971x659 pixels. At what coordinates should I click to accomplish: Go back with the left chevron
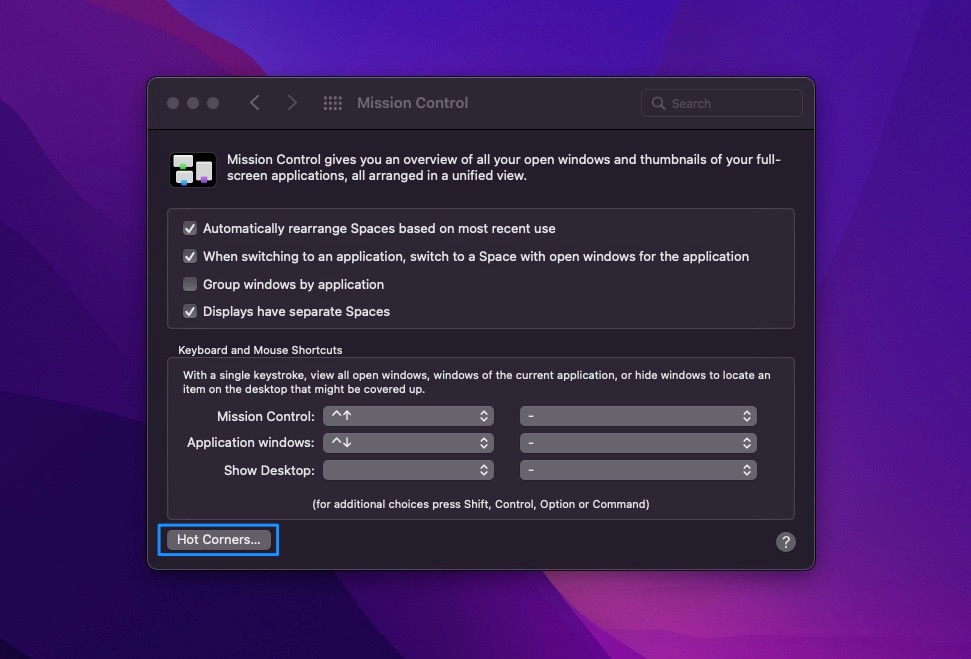pos(255,103)
